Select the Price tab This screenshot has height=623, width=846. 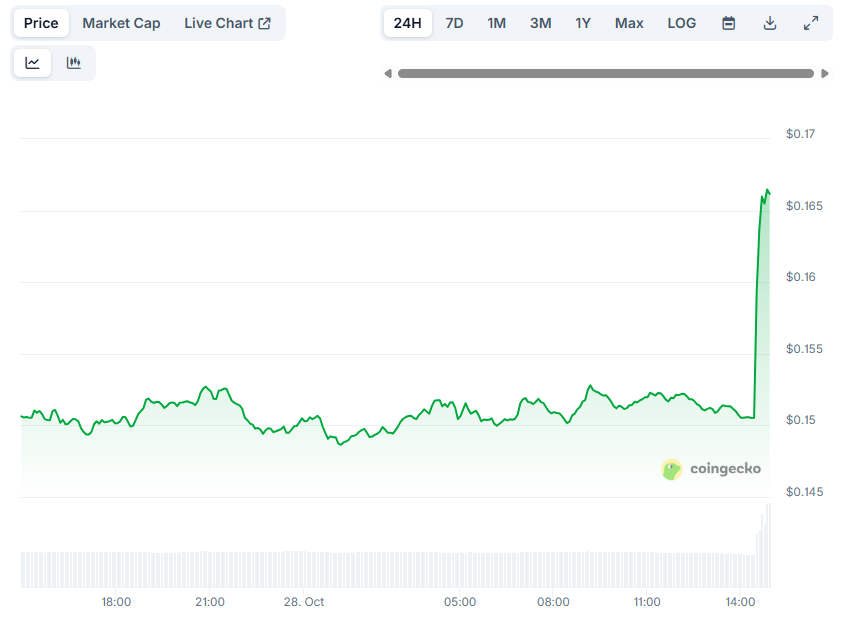coord(40,22)
